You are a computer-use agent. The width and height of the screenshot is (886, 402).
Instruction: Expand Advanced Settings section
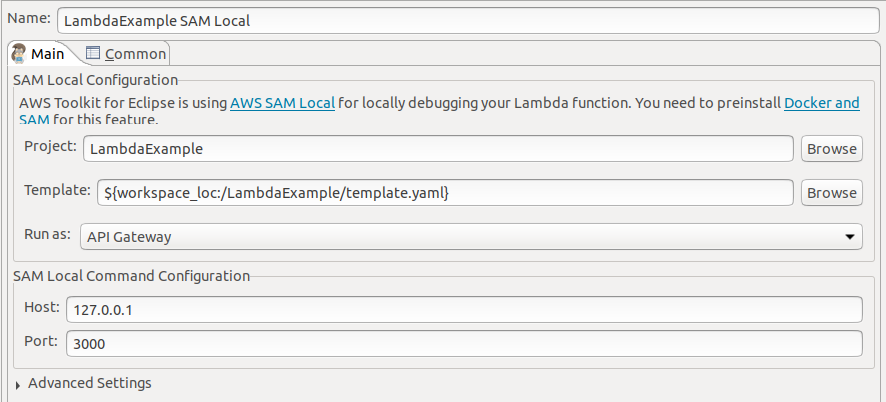[x=90, y=383]
